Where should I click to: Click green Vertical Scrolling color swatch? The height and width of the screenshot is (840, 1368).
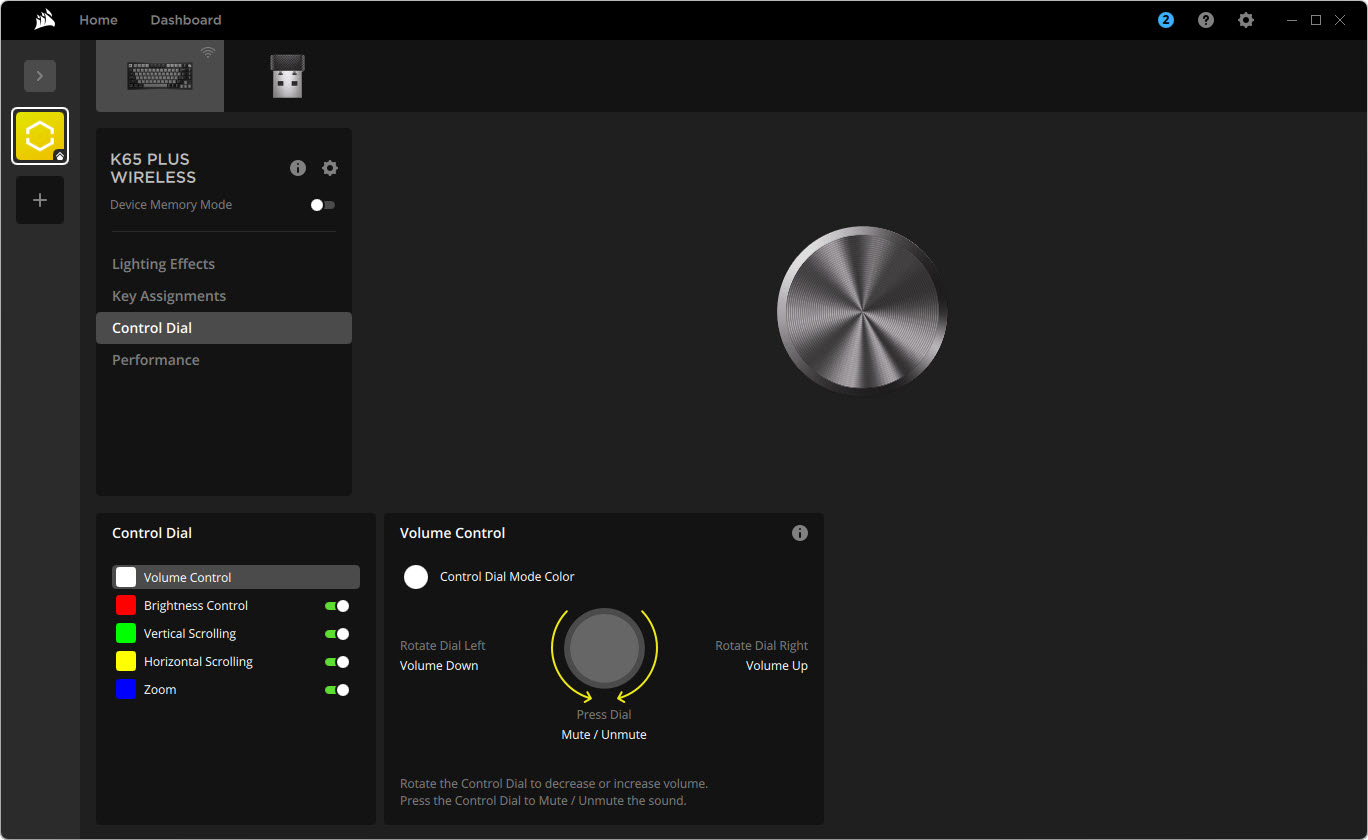(x=126, y=633)
